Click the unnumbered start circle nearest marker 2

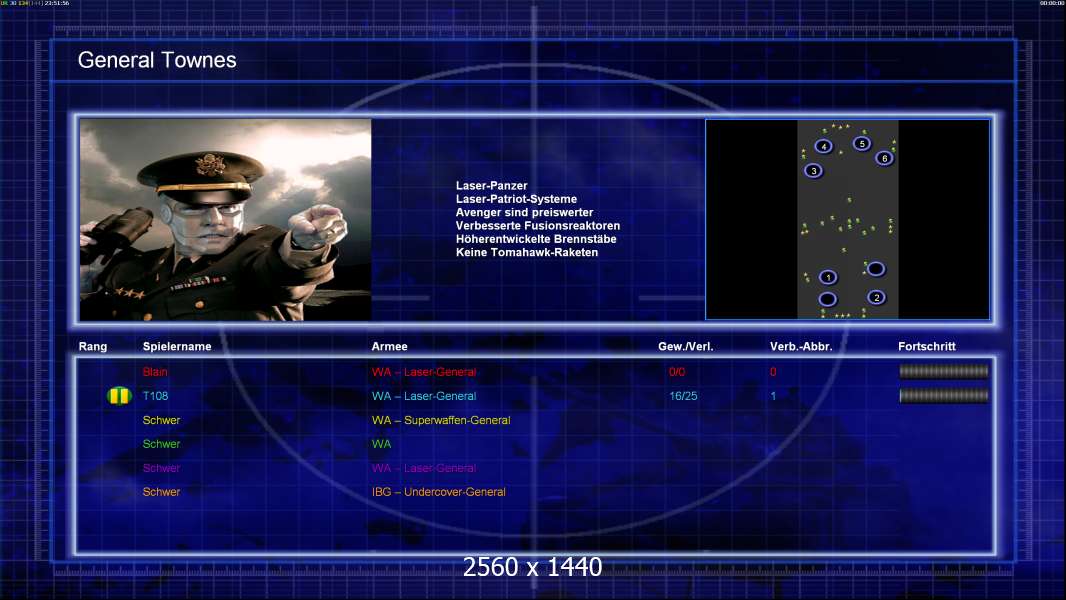pyautogui.click(x=876, y=269)
